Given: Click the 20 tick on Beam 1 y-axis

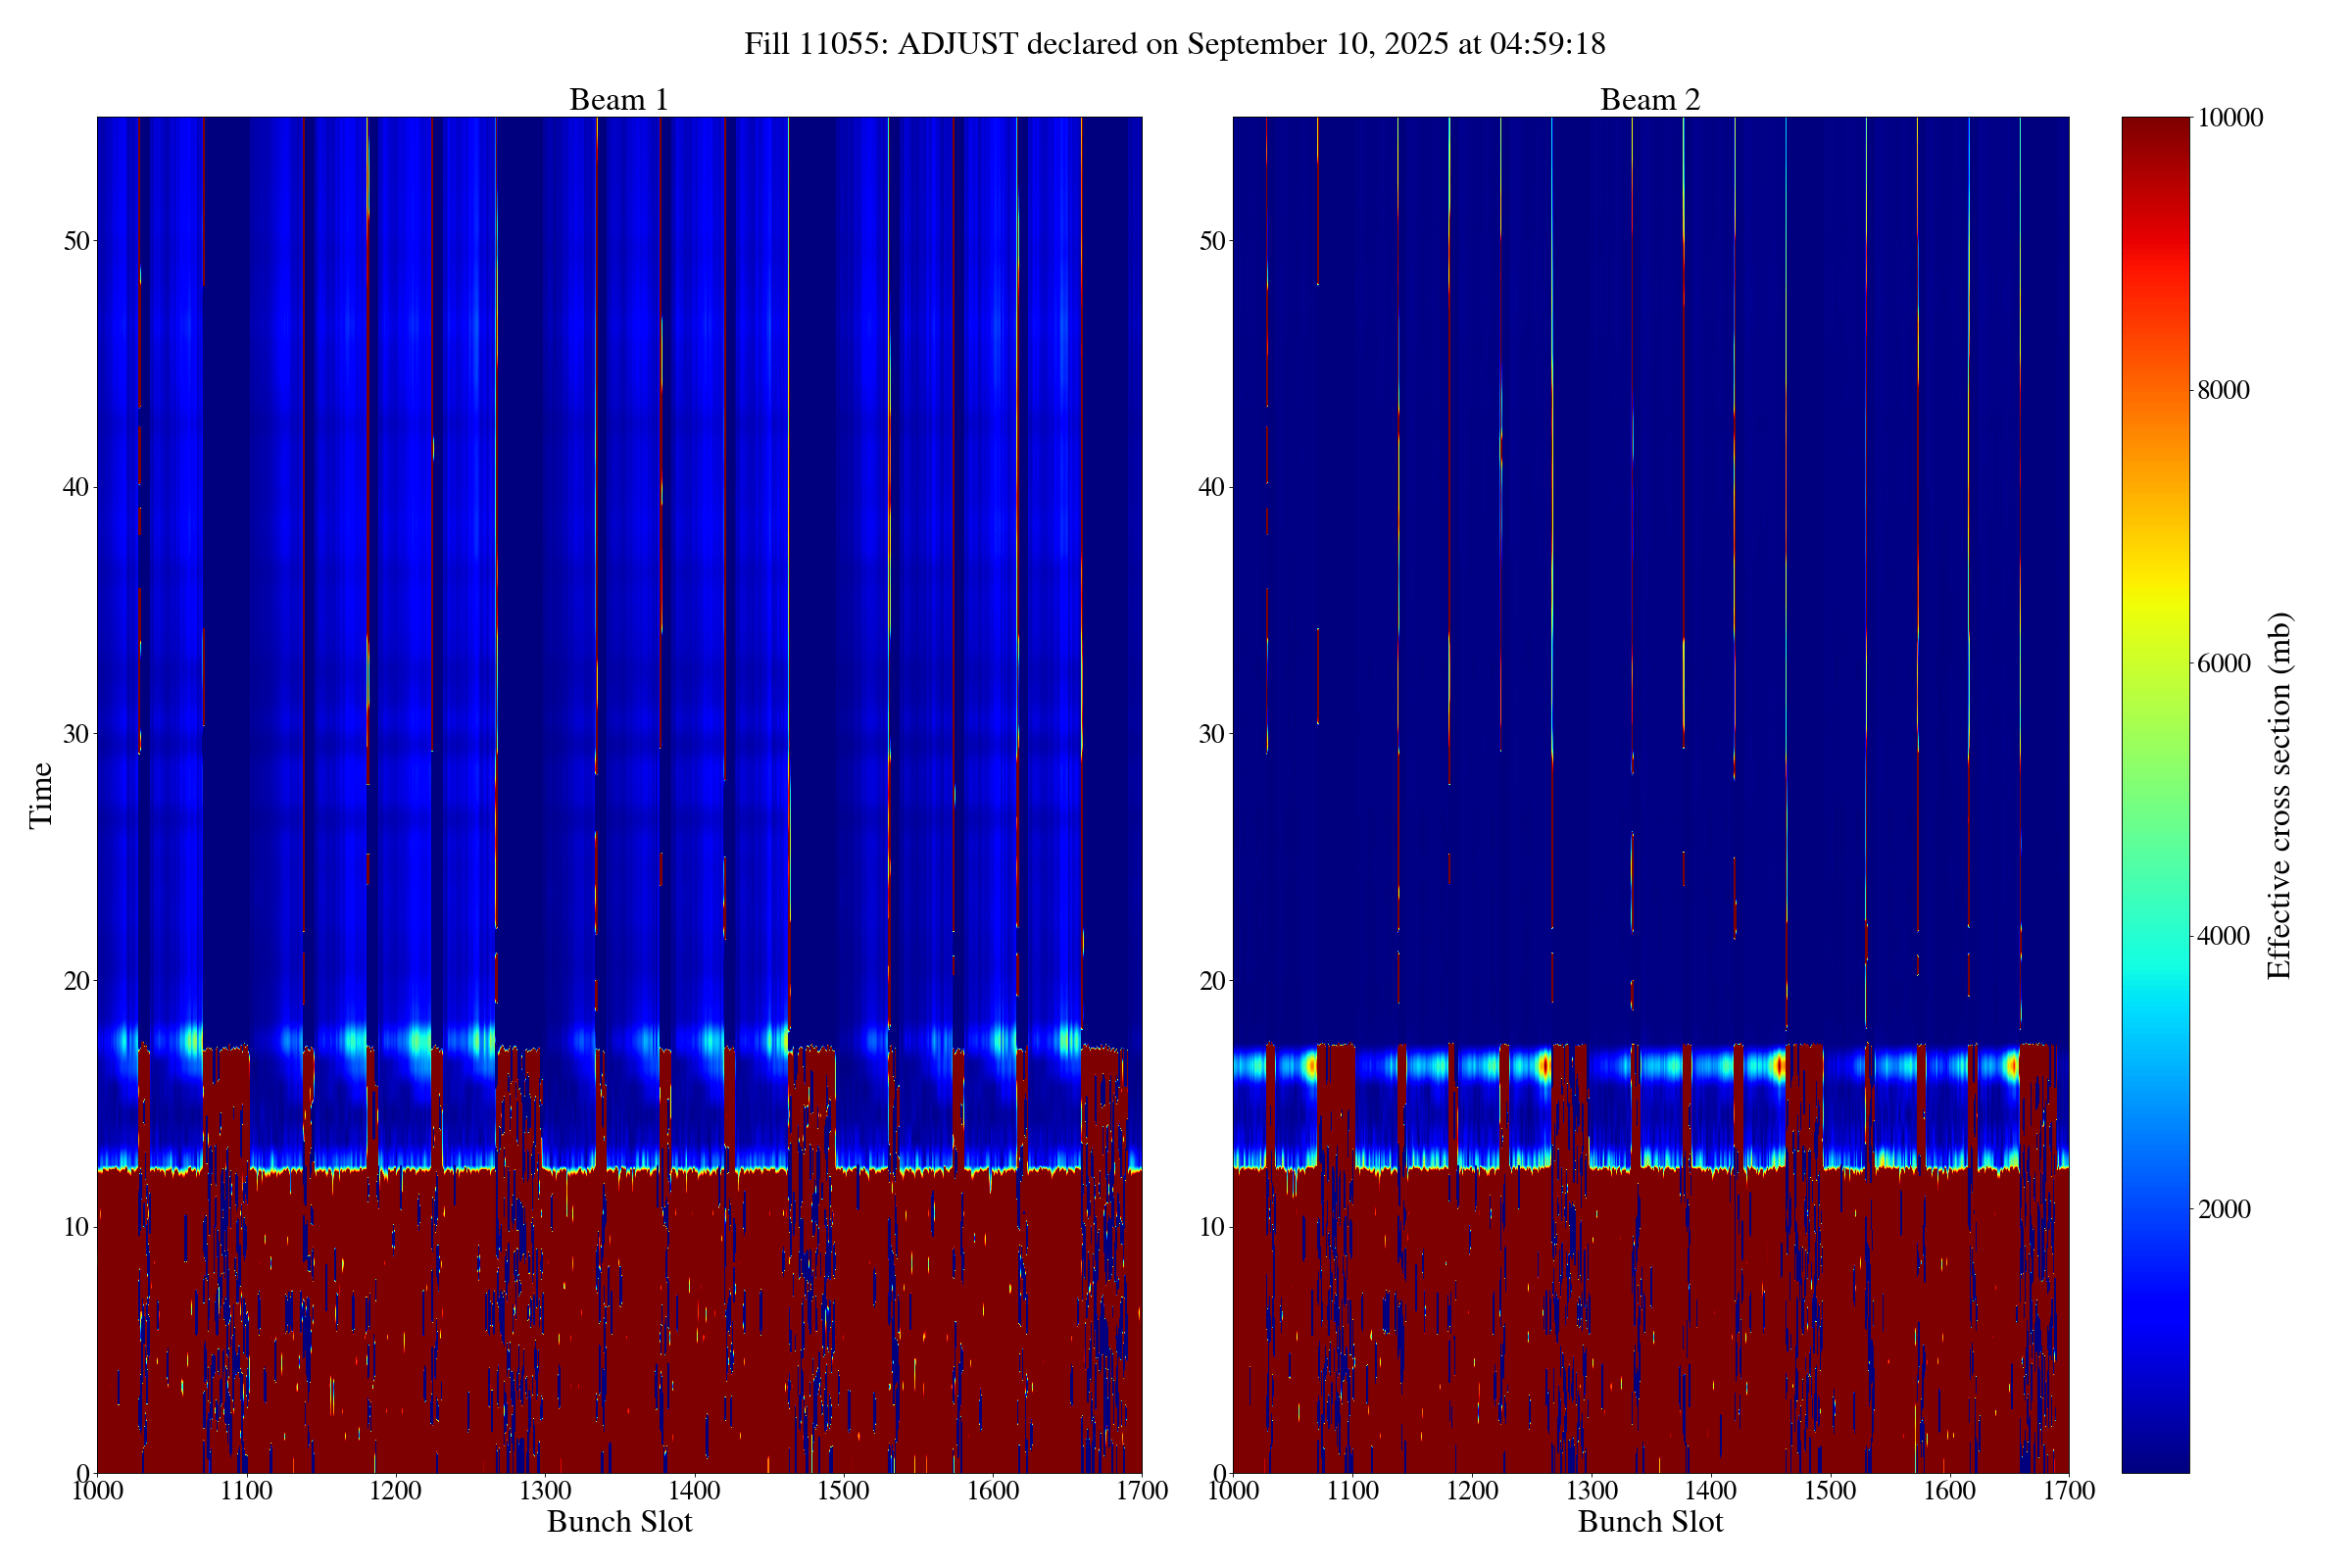Looking at the screenshot, I should pyautogui.click(x=76, y=981).
